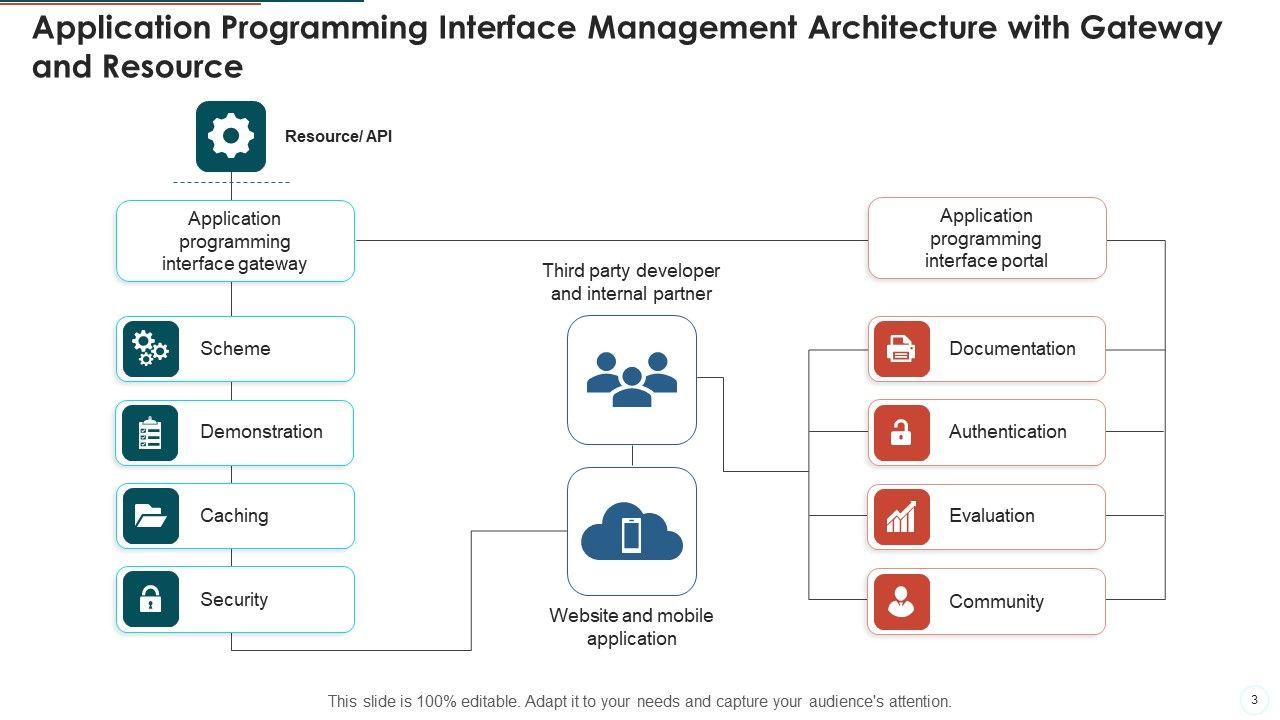
Task: Select the Caching folder icon
Action: 150,516
